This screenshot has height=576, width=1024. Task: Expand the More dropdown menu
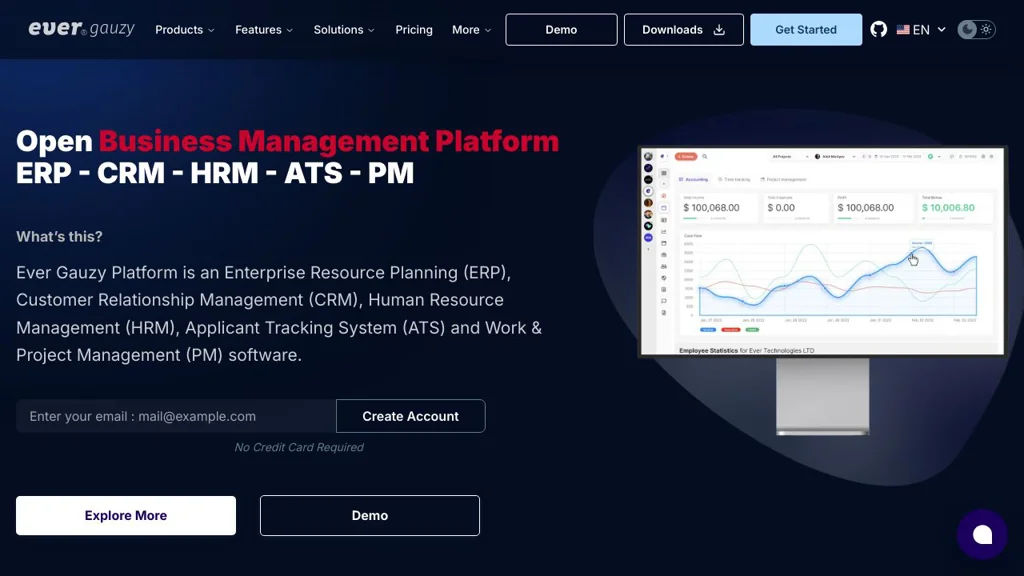tap(472, 29)
